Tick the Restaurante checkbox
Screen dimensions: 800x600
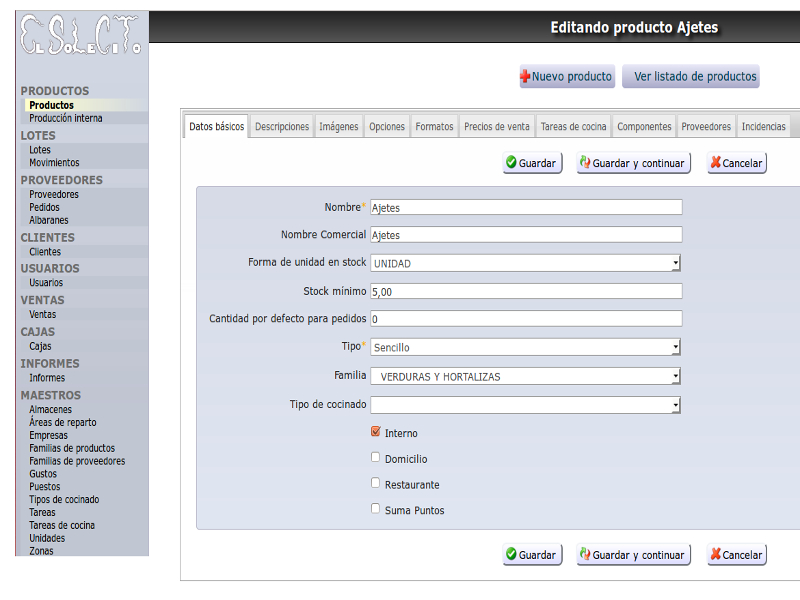376,483
